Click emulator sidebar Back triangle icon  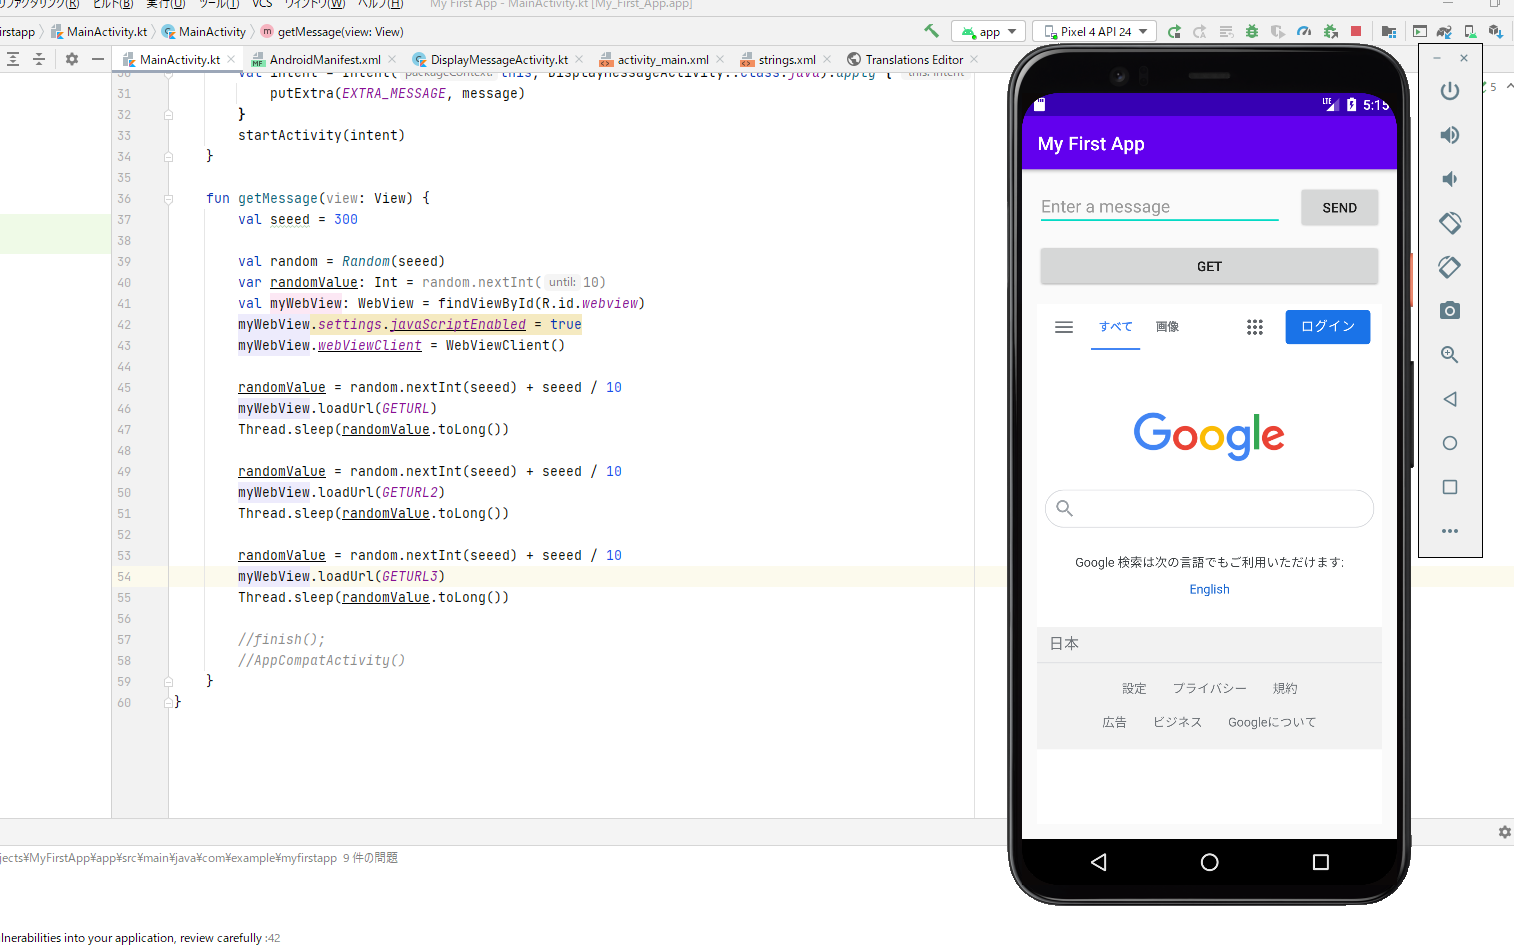coord(1450,399)
